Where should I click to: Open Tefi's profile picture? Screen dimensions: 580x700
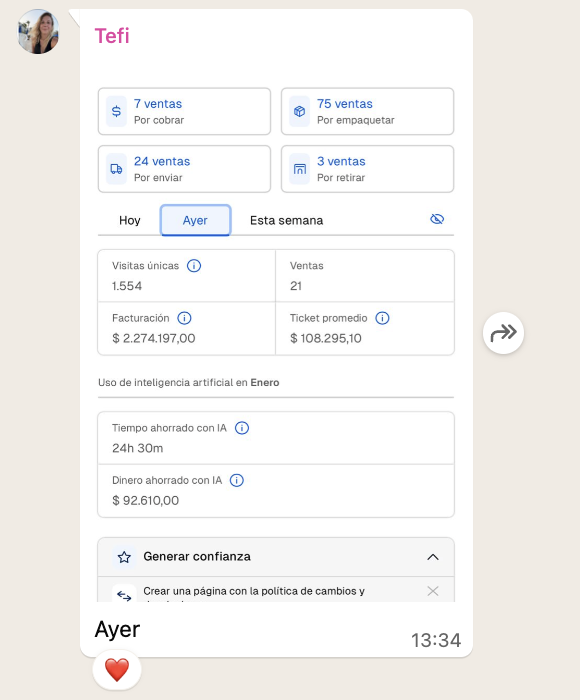[38, 32]
